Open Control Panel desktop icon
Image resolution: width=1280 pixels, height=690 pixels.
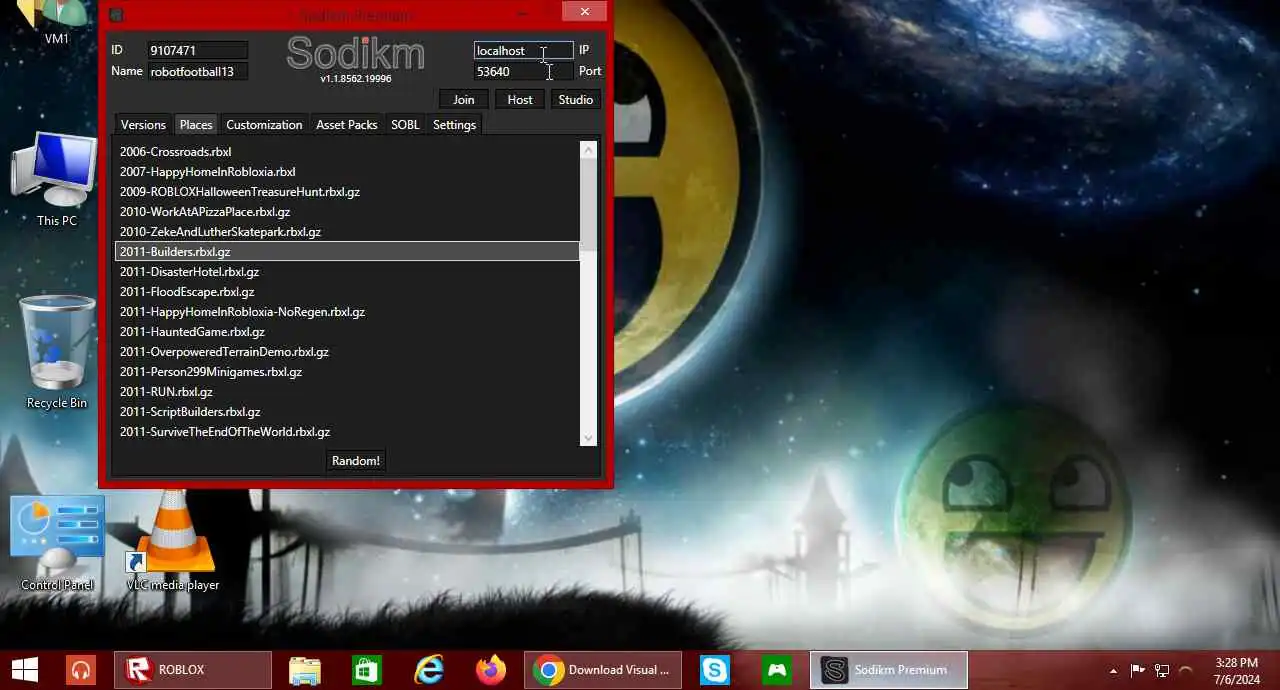click(57, 543)
